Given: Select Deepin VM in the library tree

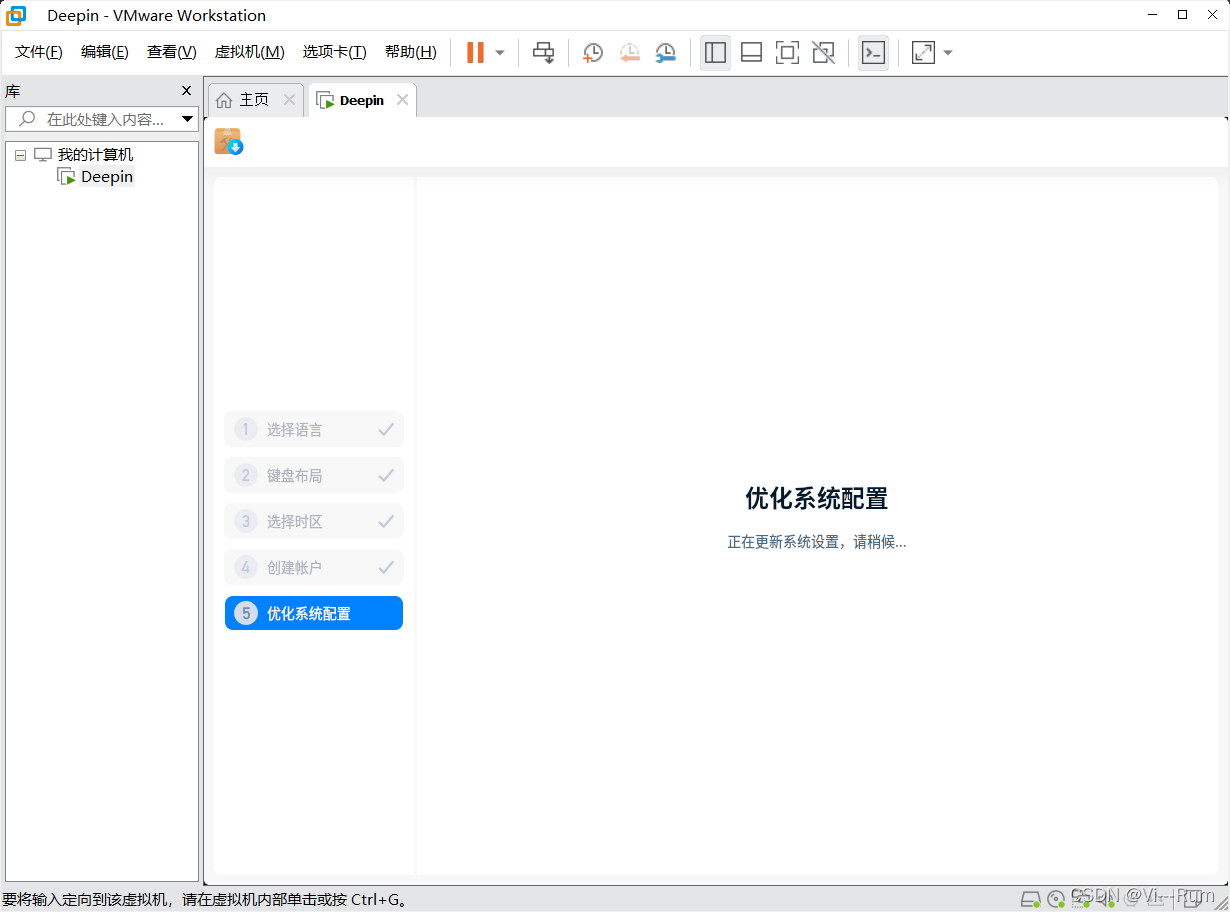Looking at the screenshot, I should [x=107, y=177].
